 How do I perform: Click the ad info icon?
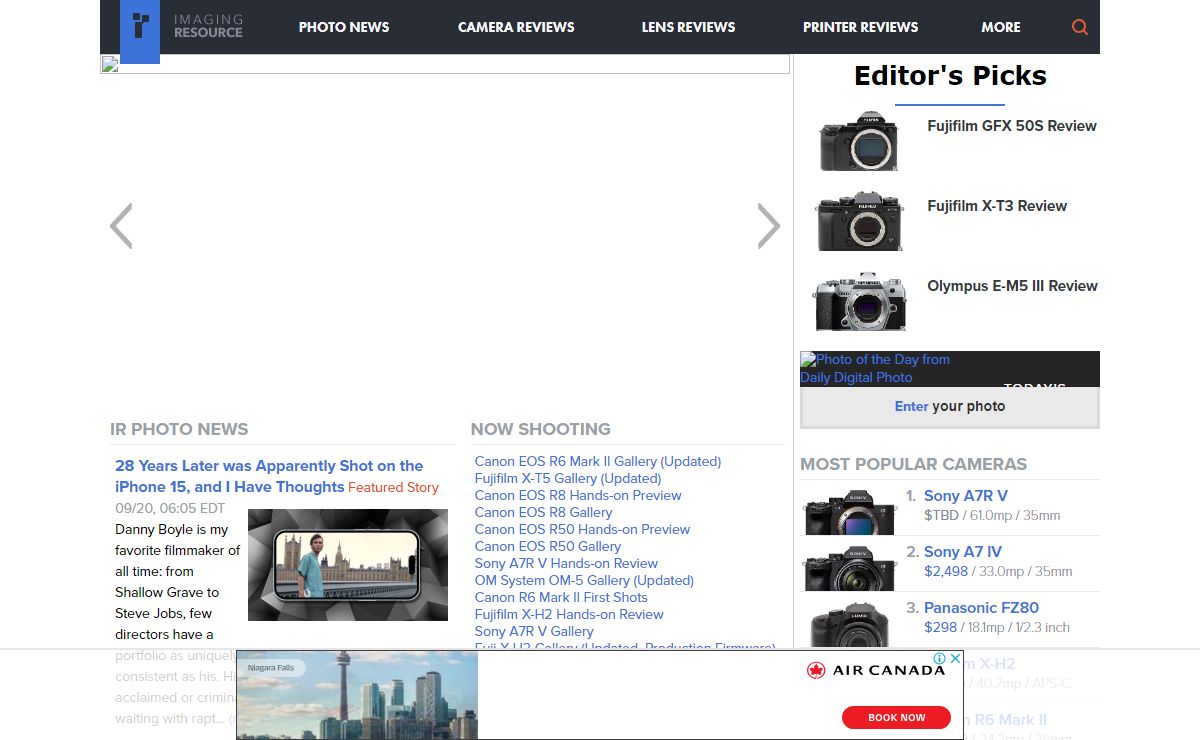[x=940, y=659]
